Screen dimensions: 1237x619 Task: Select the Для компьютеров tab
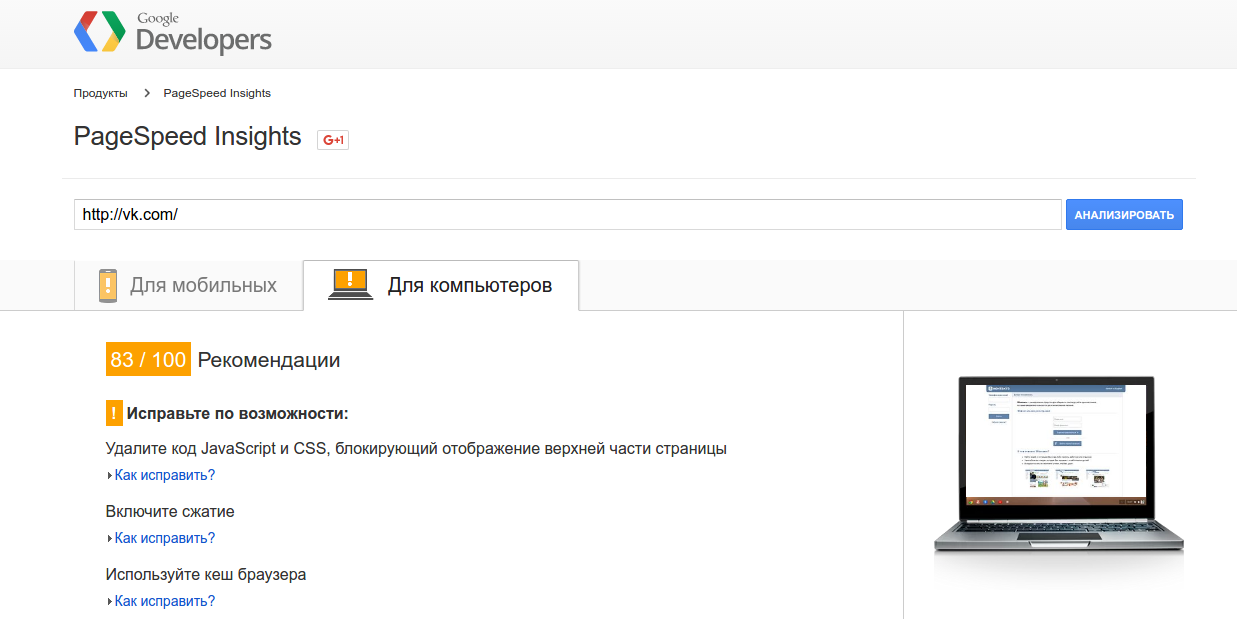[x=441, y=285]
